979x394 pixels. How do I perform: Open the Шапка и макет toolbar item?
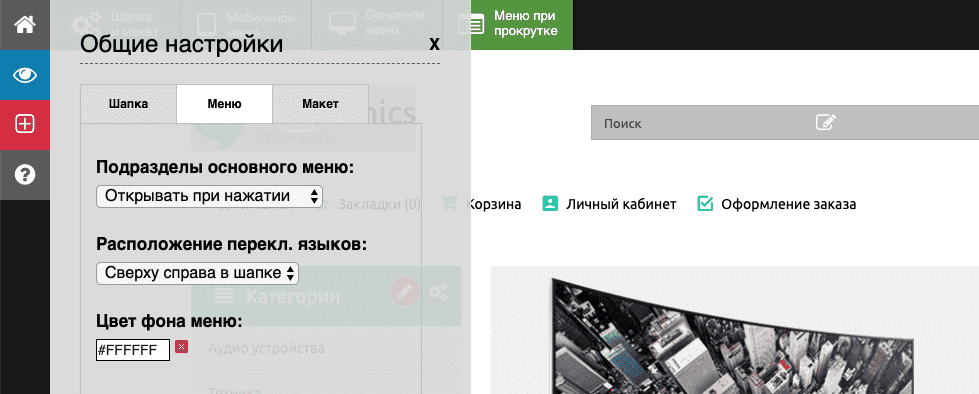click(116, 24)
